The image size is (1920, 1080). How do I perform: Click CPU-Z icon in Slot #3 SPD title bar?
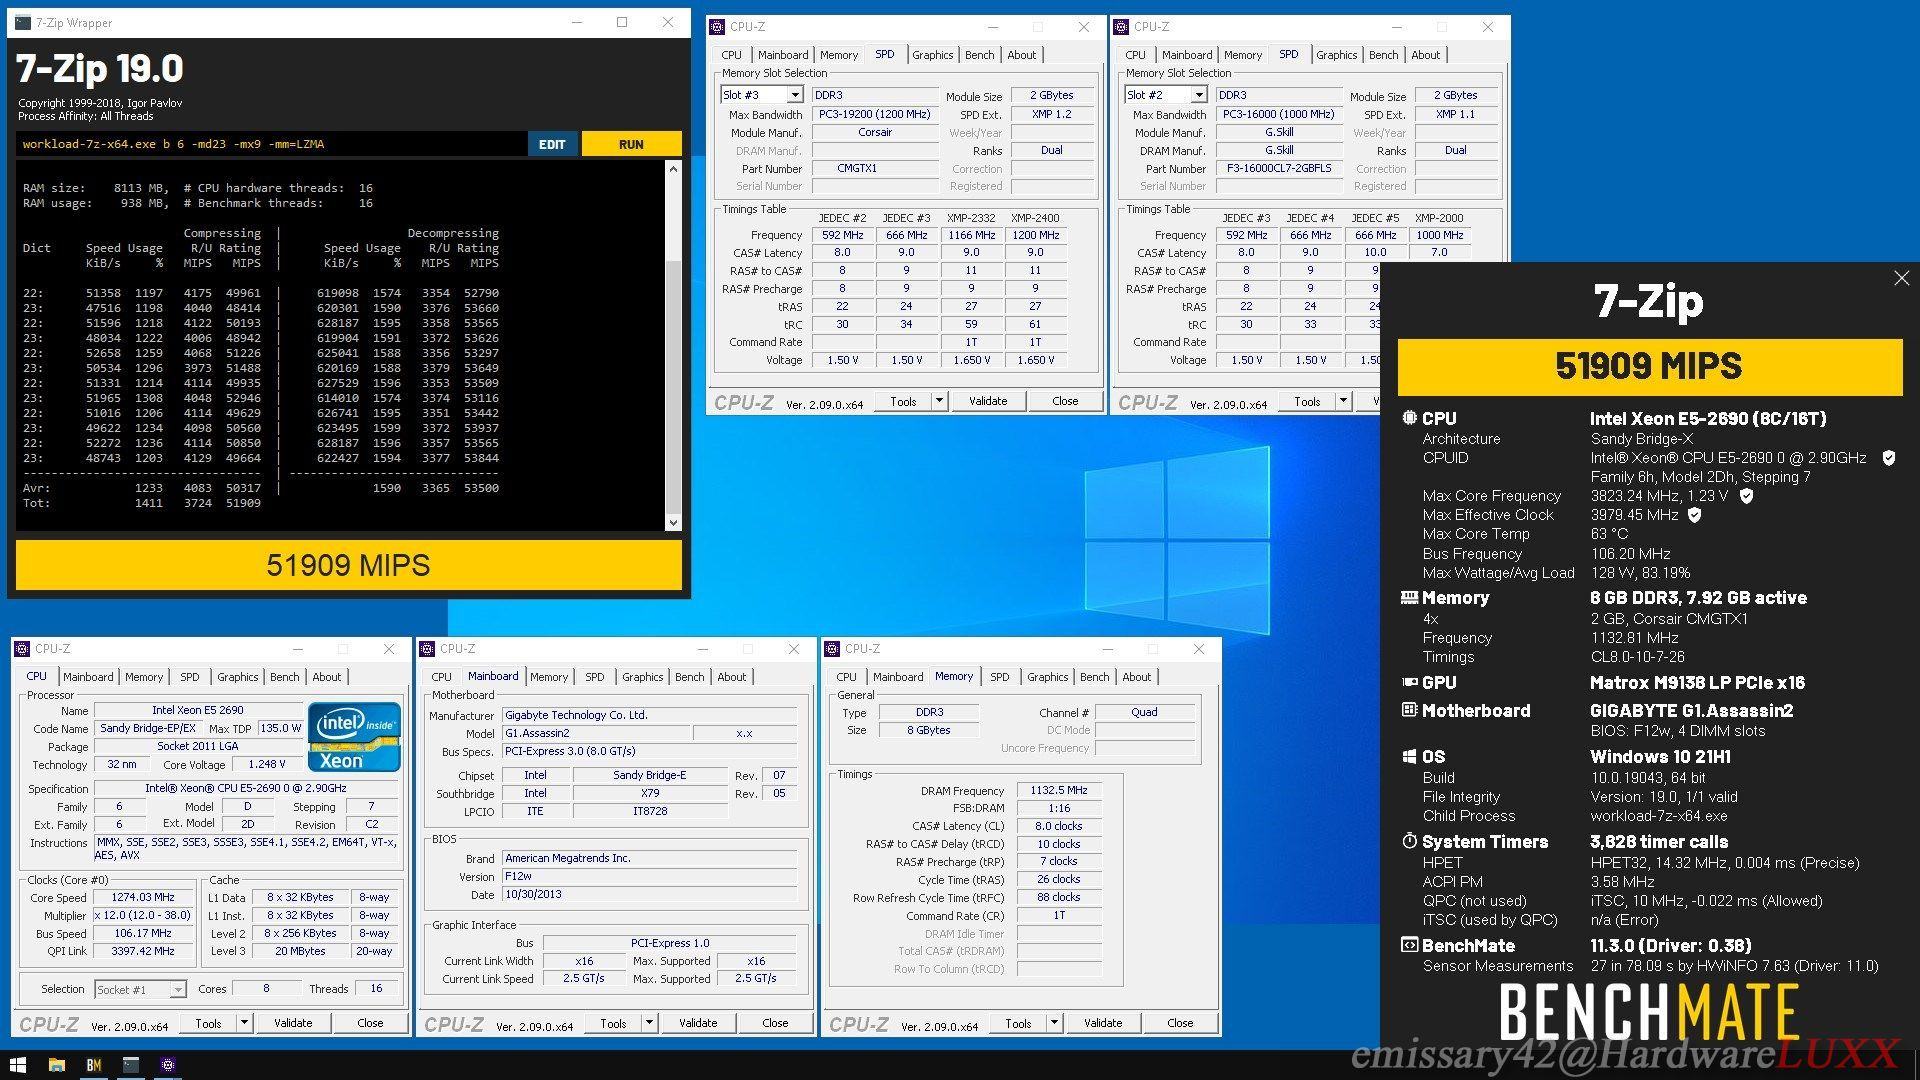717,27
